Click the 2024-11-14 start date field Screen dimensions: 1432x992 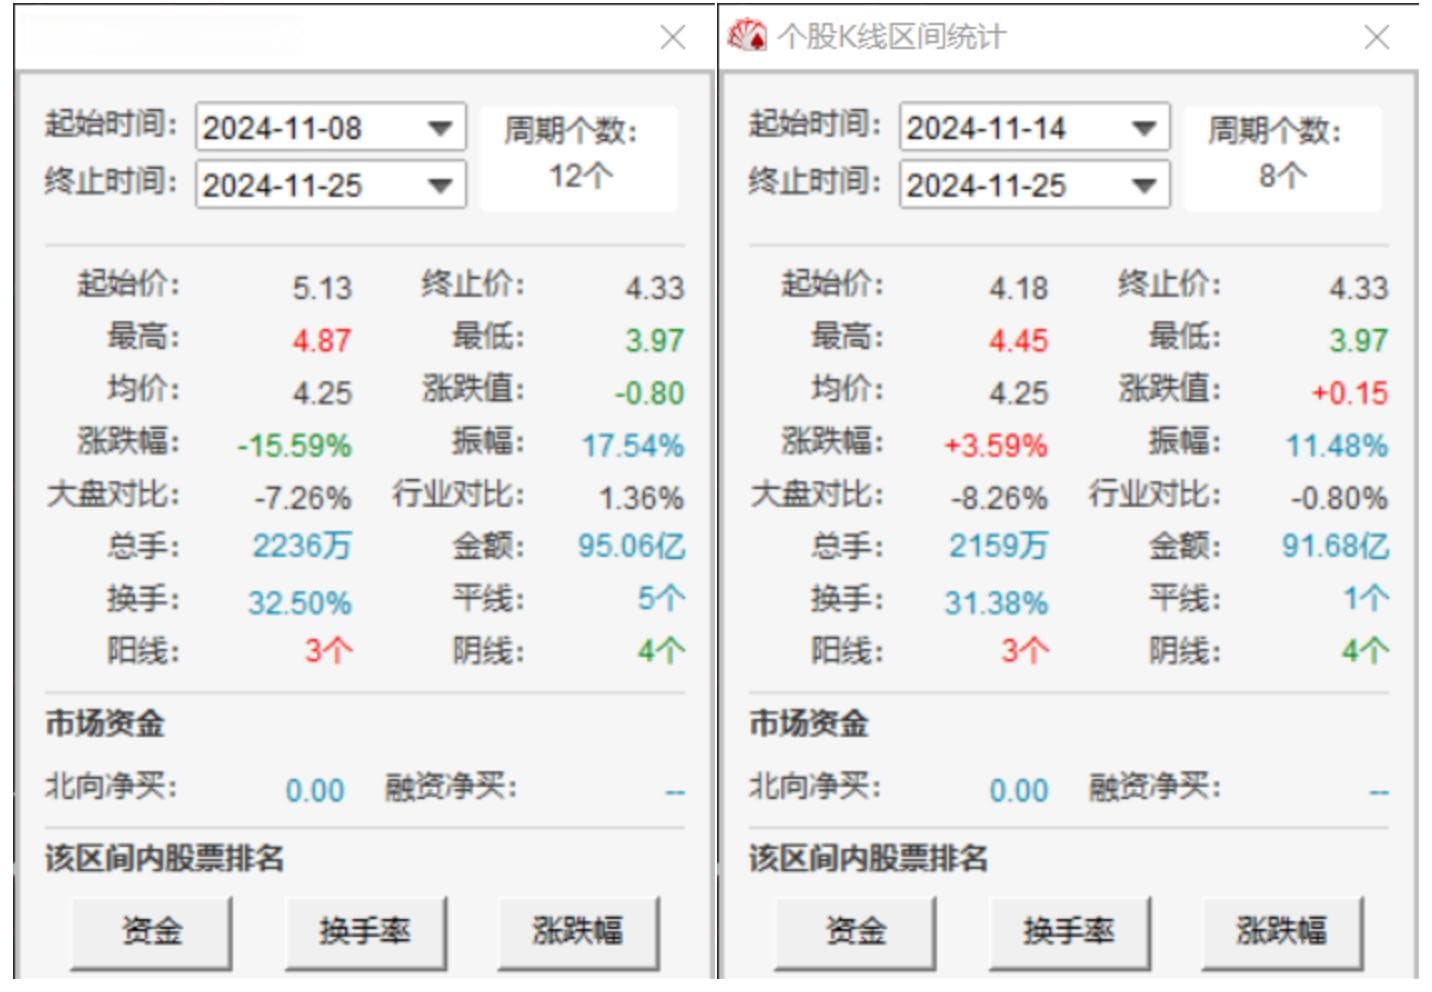tap(1035, 128)
